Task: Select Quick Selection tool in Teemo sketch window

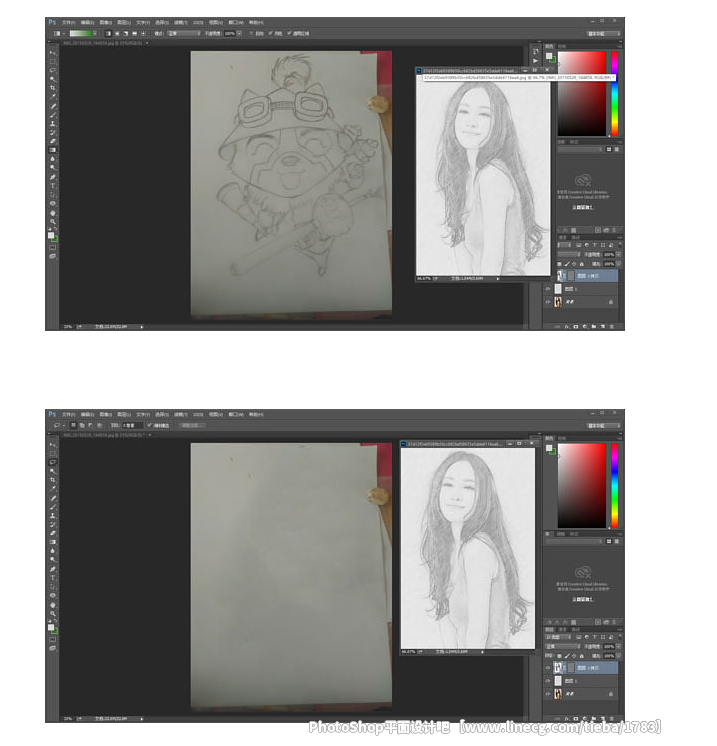Action: pos(52,79)
